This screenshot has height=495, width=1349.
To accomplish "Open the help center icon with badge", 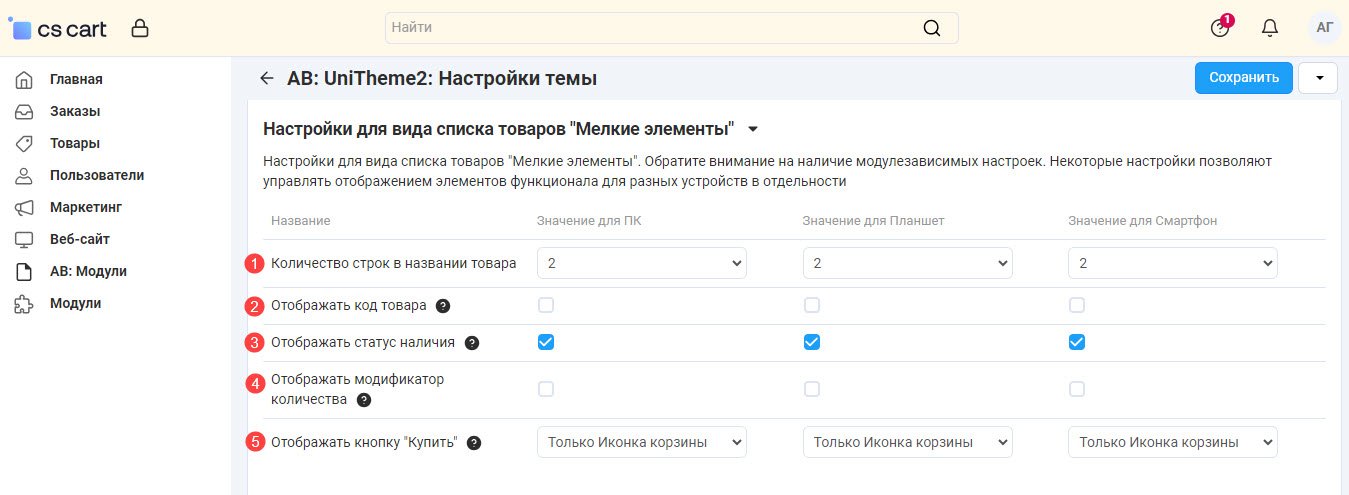I will click(x=1219, y=28).
